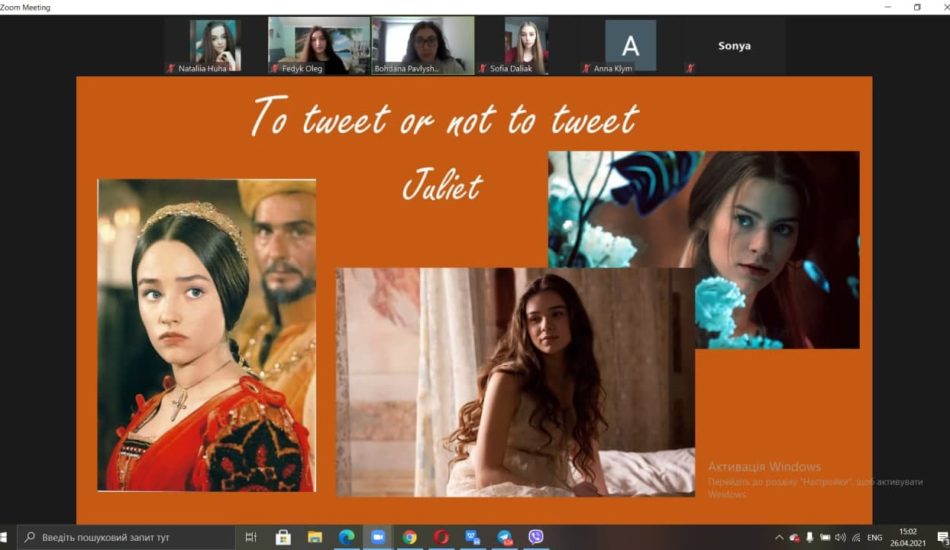The image size is (950, 550).
Task: Open the ENG language switcher
Action: coord(874,537)
